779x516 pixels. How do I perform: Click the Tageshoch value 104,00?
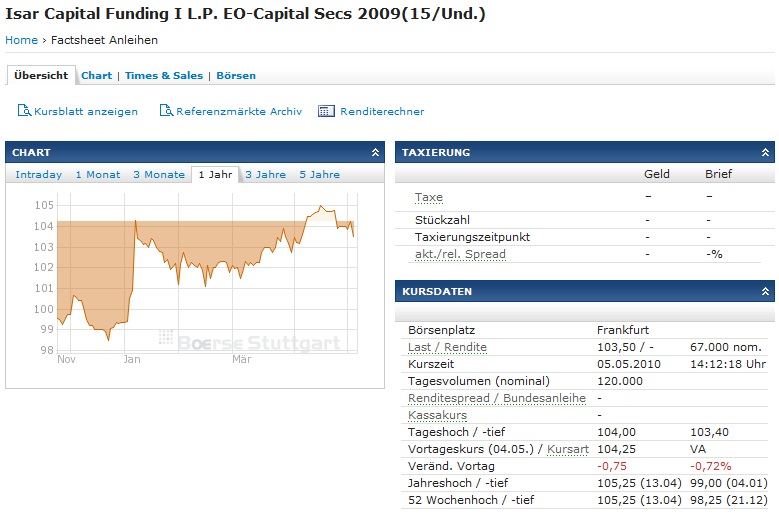tap(616, 432)
